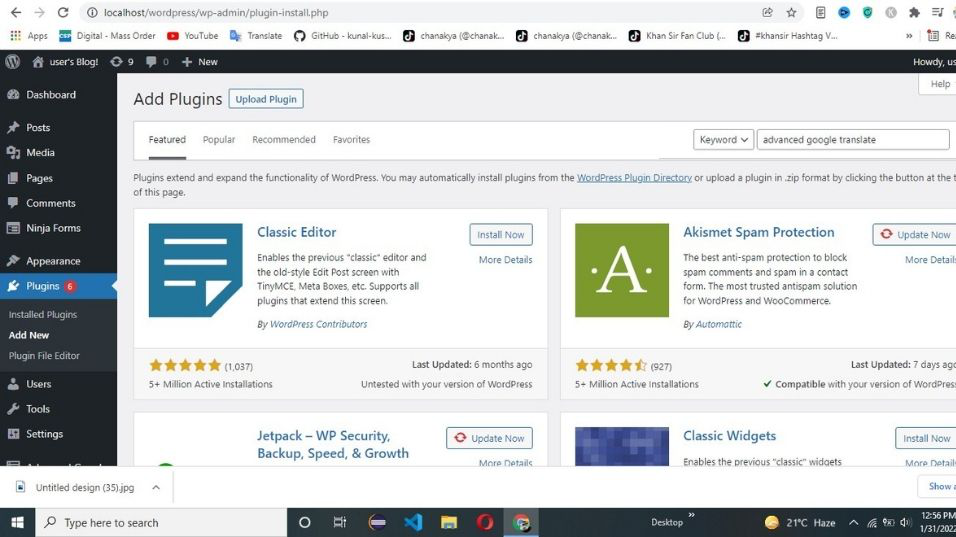This screenshot has height=537, width=956.
Task: Open Akismet Spam Protection title link
Action: point(758,232)
